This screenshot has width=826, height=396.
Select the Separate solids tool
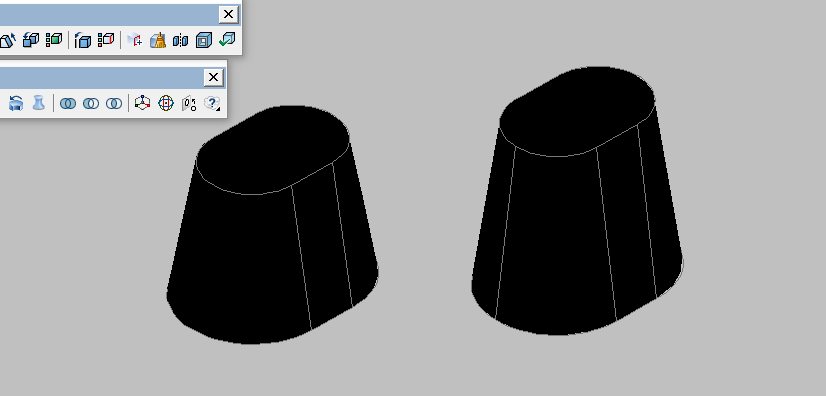[x=181, y=40]
